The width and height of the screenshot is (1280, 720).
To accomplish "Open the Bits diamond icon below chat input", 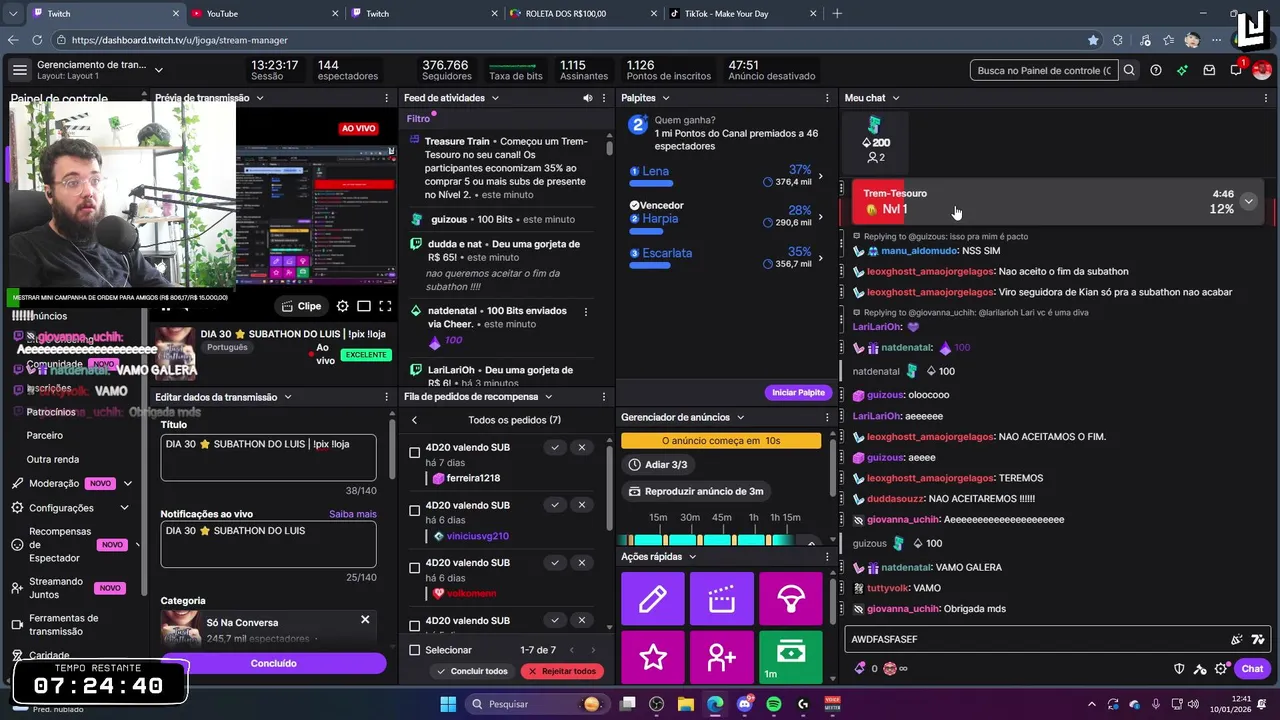I will [x=860, y=669].
